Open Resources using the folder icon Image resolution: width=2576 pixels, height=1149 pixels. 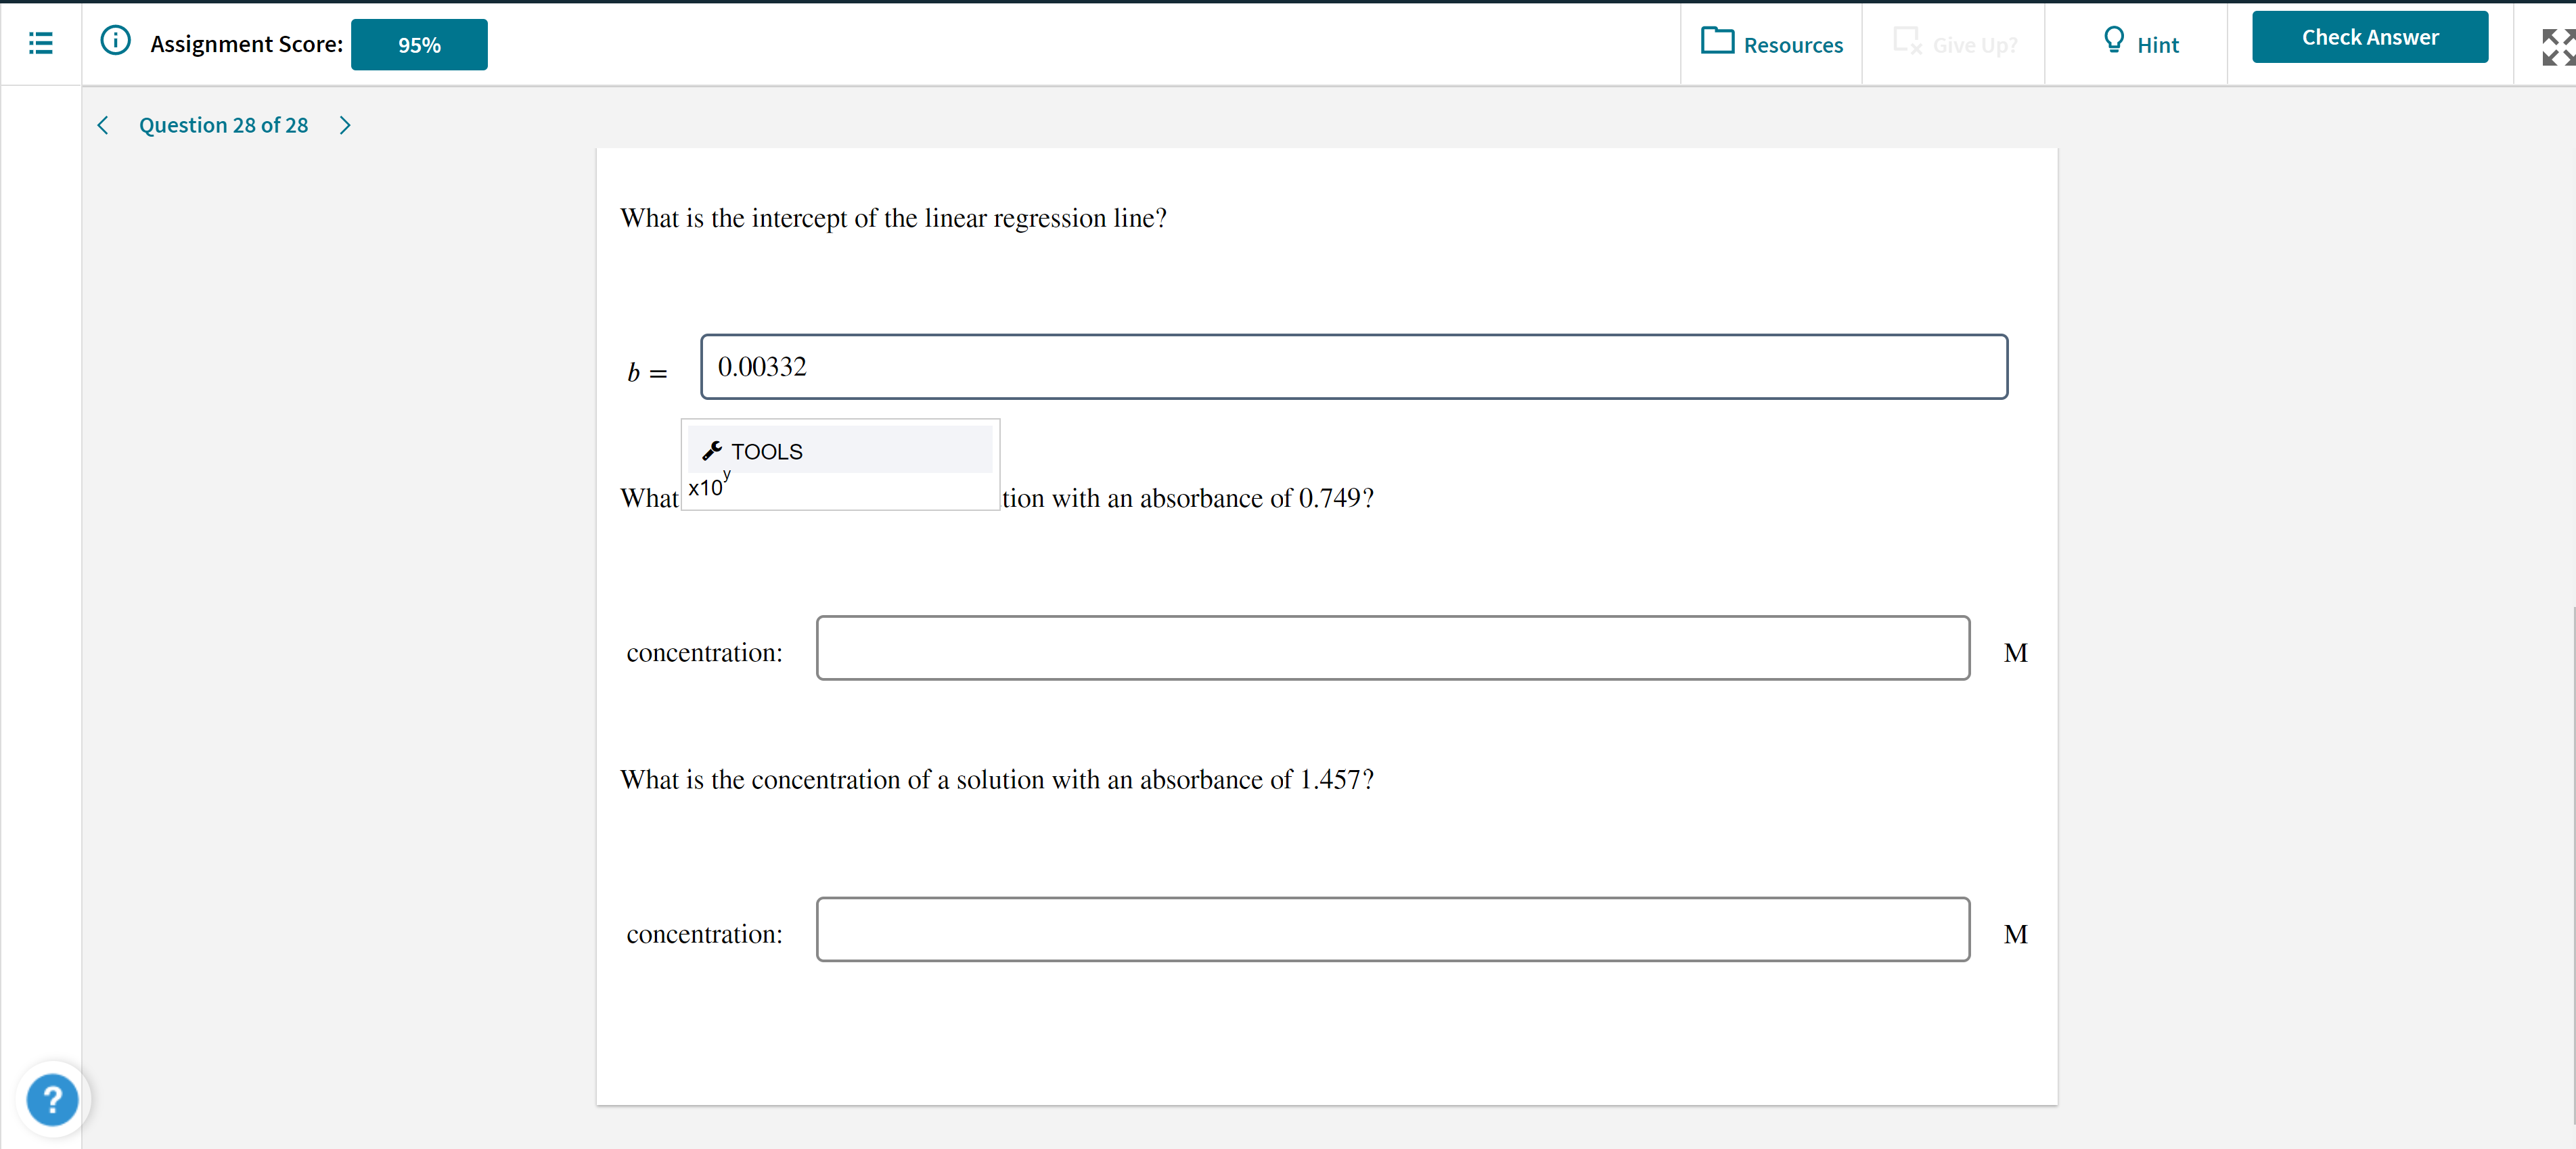(1717, 42)
